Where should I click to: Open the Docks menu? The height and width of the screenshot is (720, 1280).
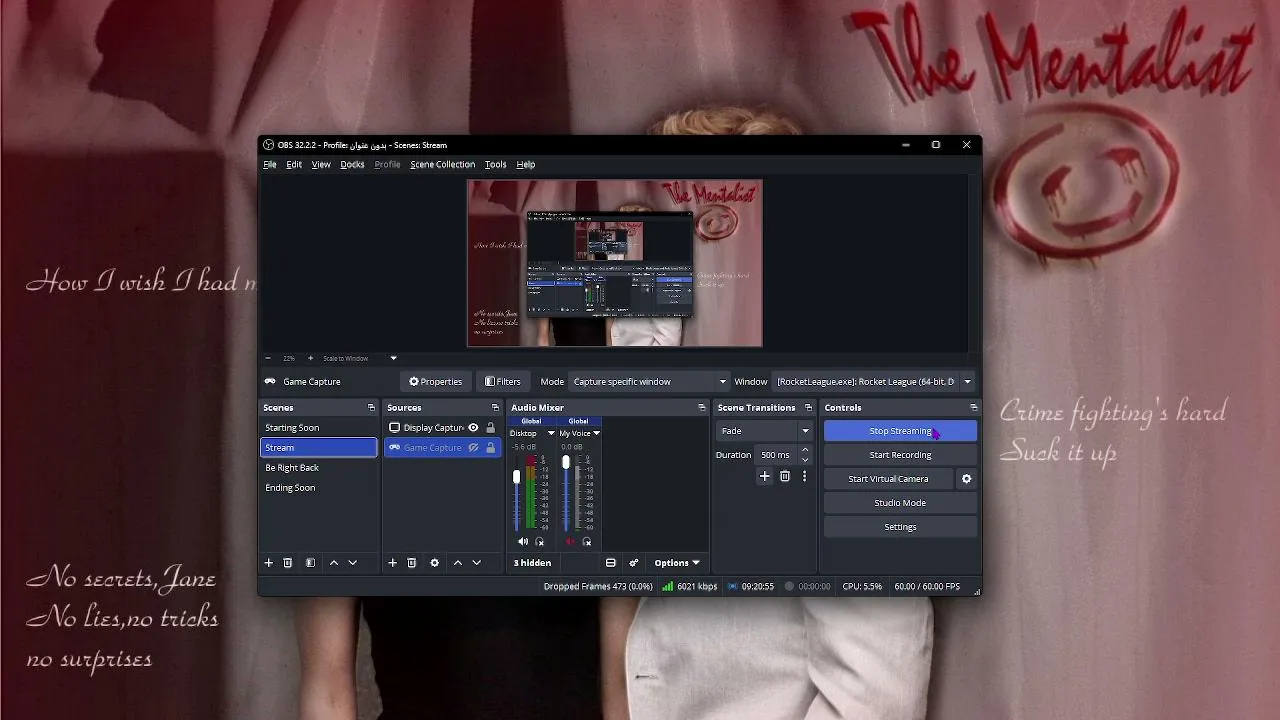[352, 164]
